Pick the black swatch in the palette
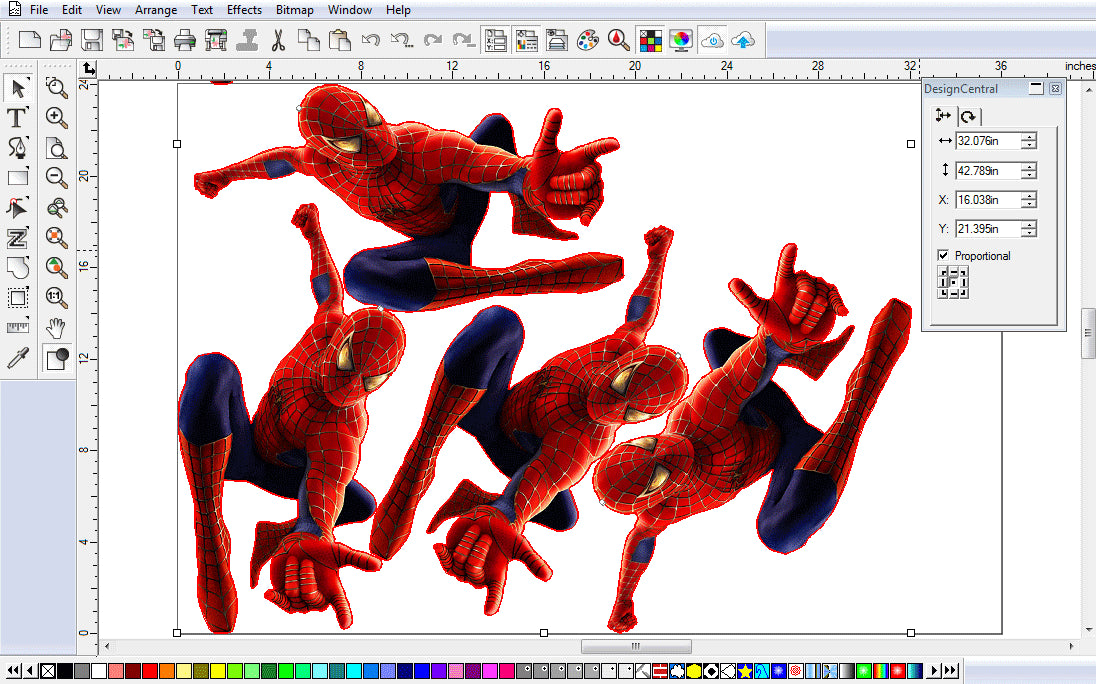The height and width of the screenshot is (684, 1096). coord(65,671)
